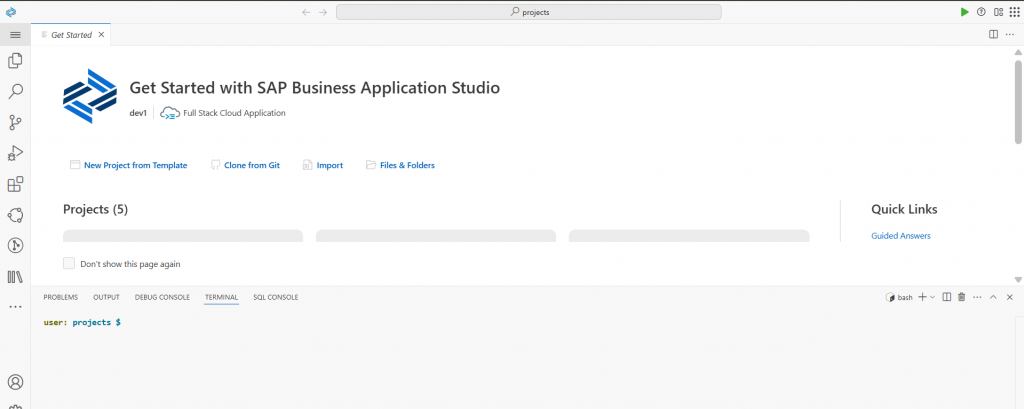
Task: Split the terminal panel
Action: (x=946, y=297)
